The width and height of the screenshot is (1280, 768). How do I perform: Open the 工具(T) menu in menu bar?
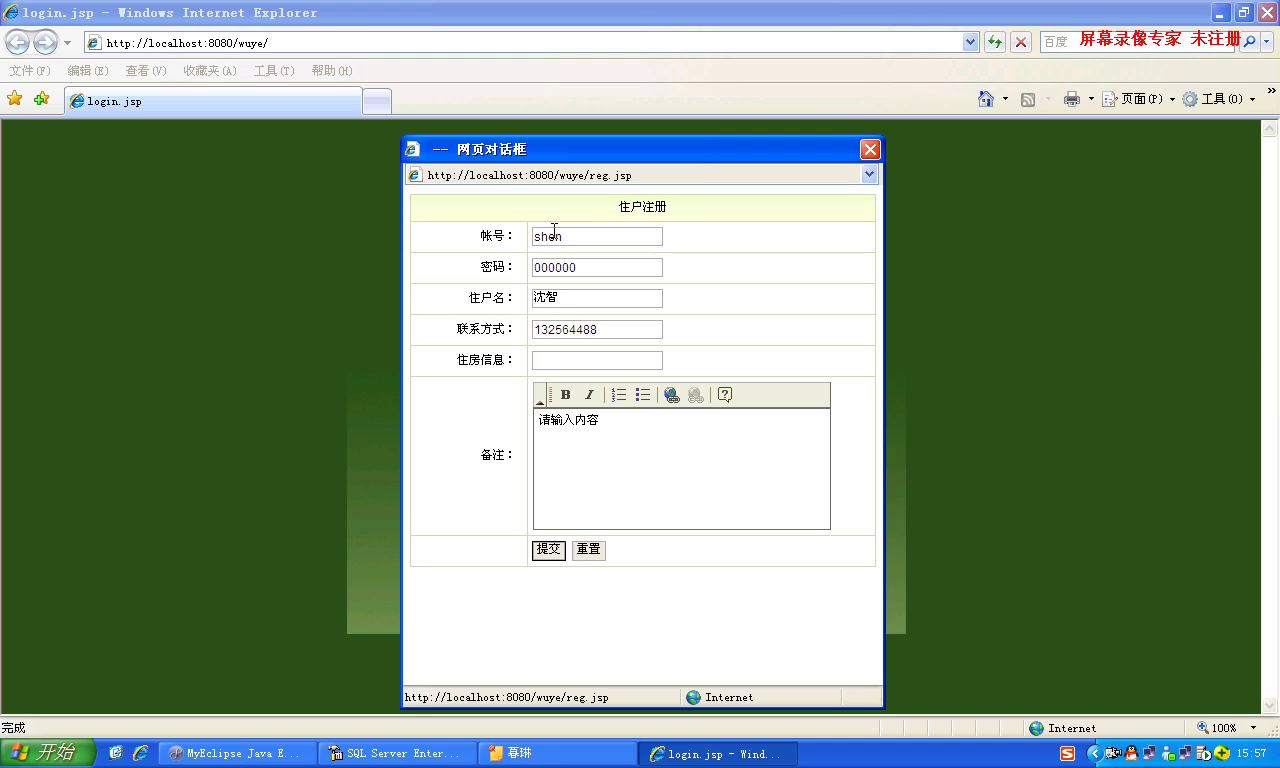274,71
